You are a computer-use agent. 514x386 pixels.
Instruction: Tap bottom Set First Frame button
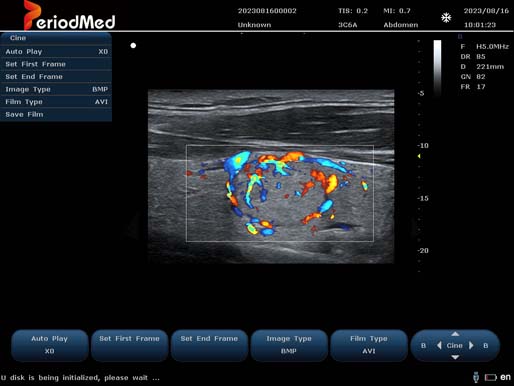pos(129,345)
